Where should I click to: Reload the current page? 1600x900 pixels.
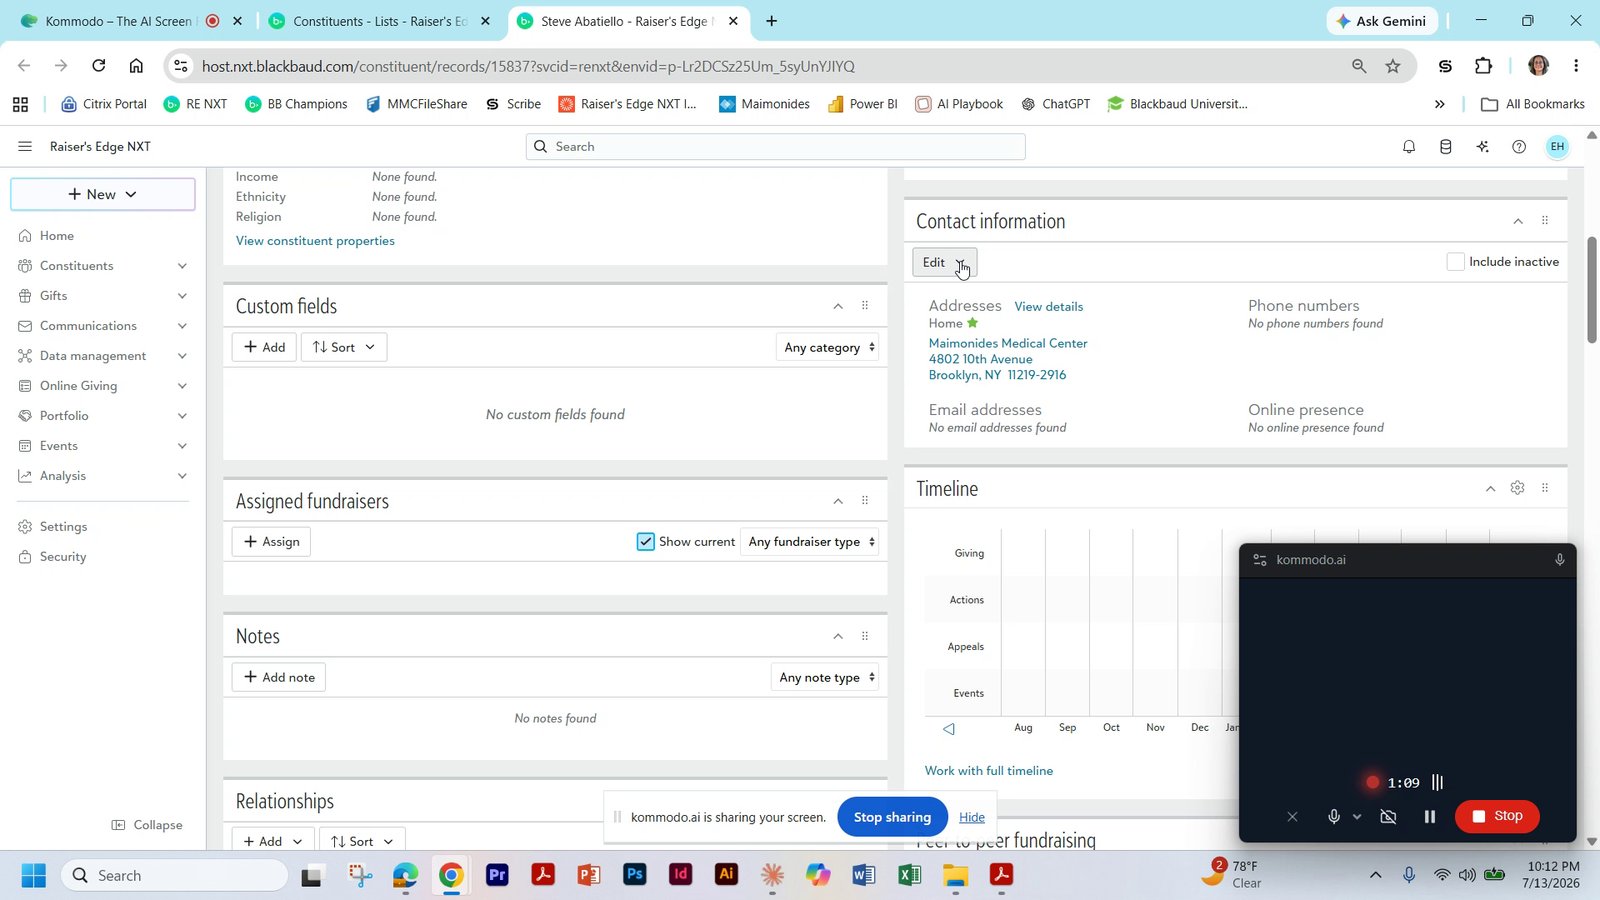98,66
